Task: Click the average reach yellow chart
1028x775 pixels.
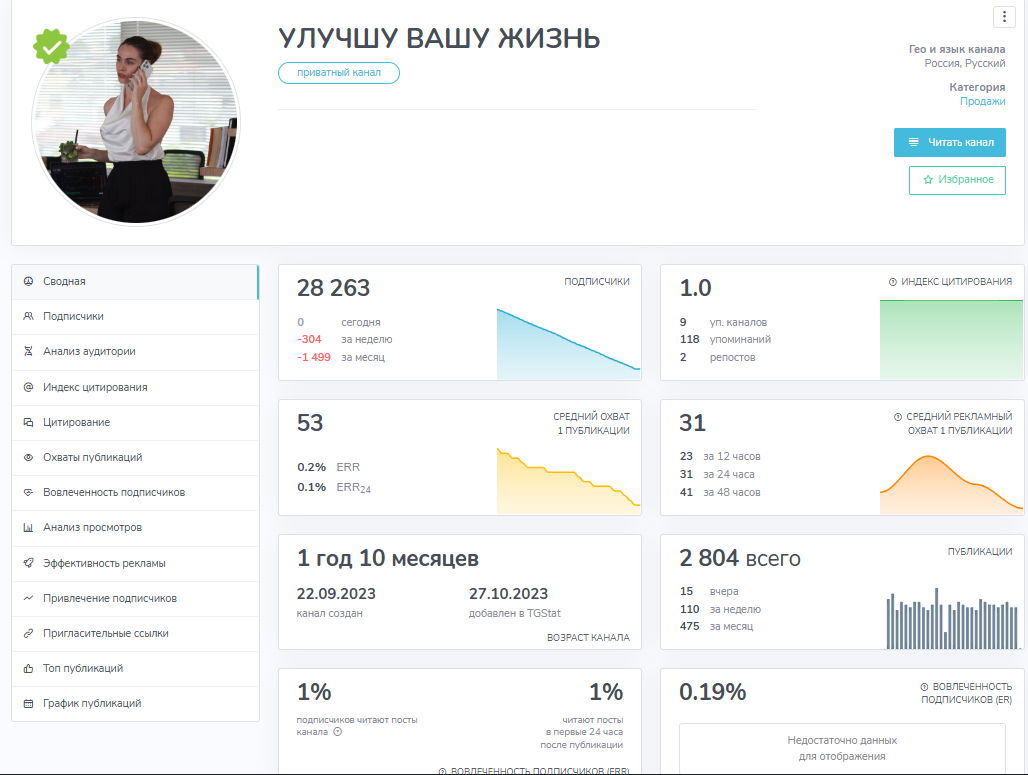Action: tap(568, 481)
